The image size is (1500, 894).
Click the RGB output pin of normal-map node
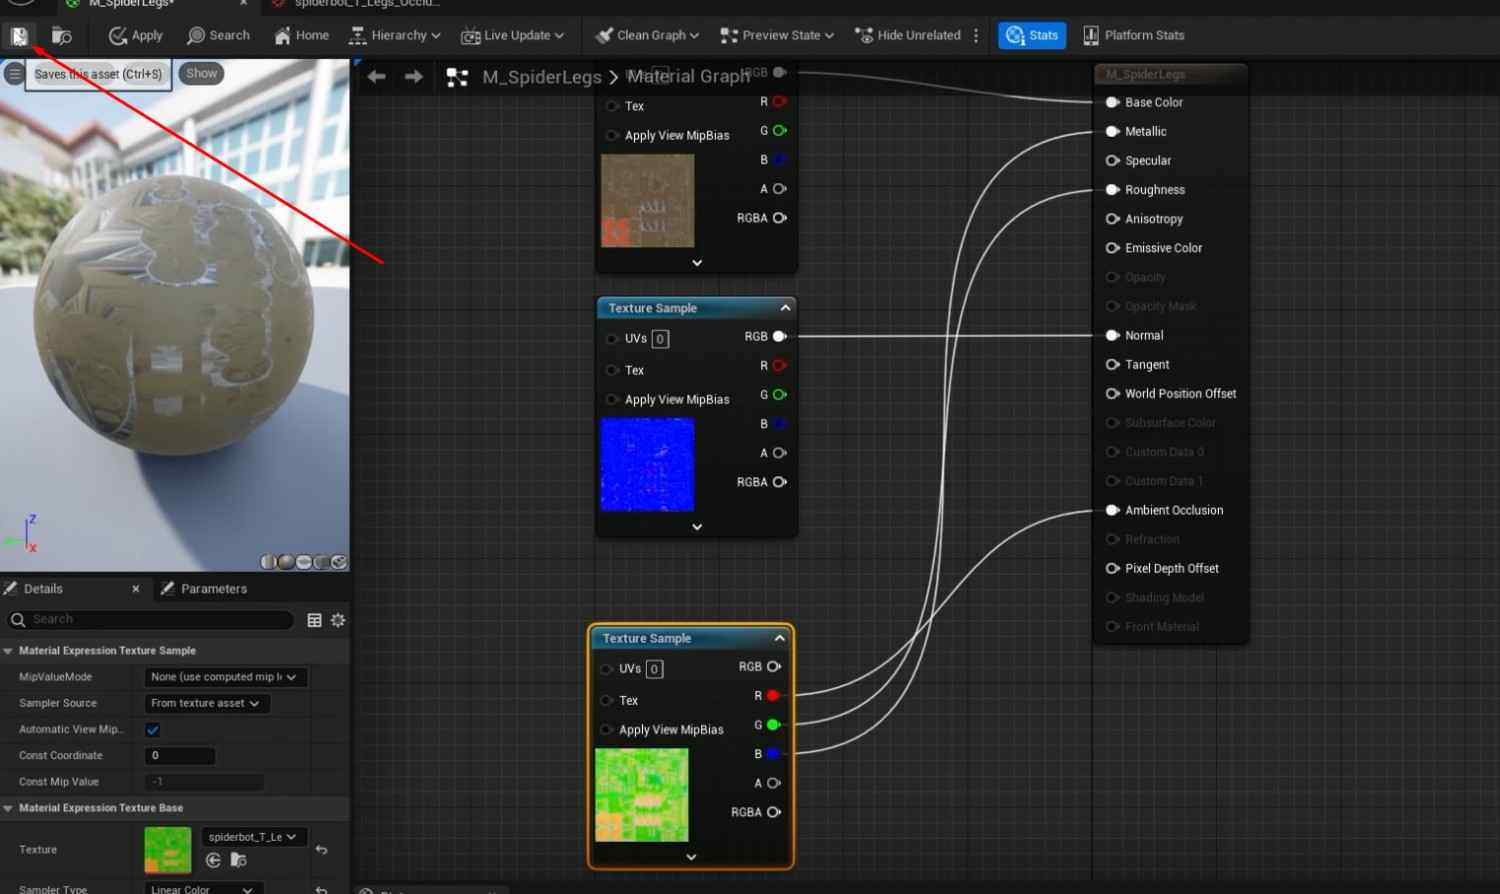[x=779, y=337]
